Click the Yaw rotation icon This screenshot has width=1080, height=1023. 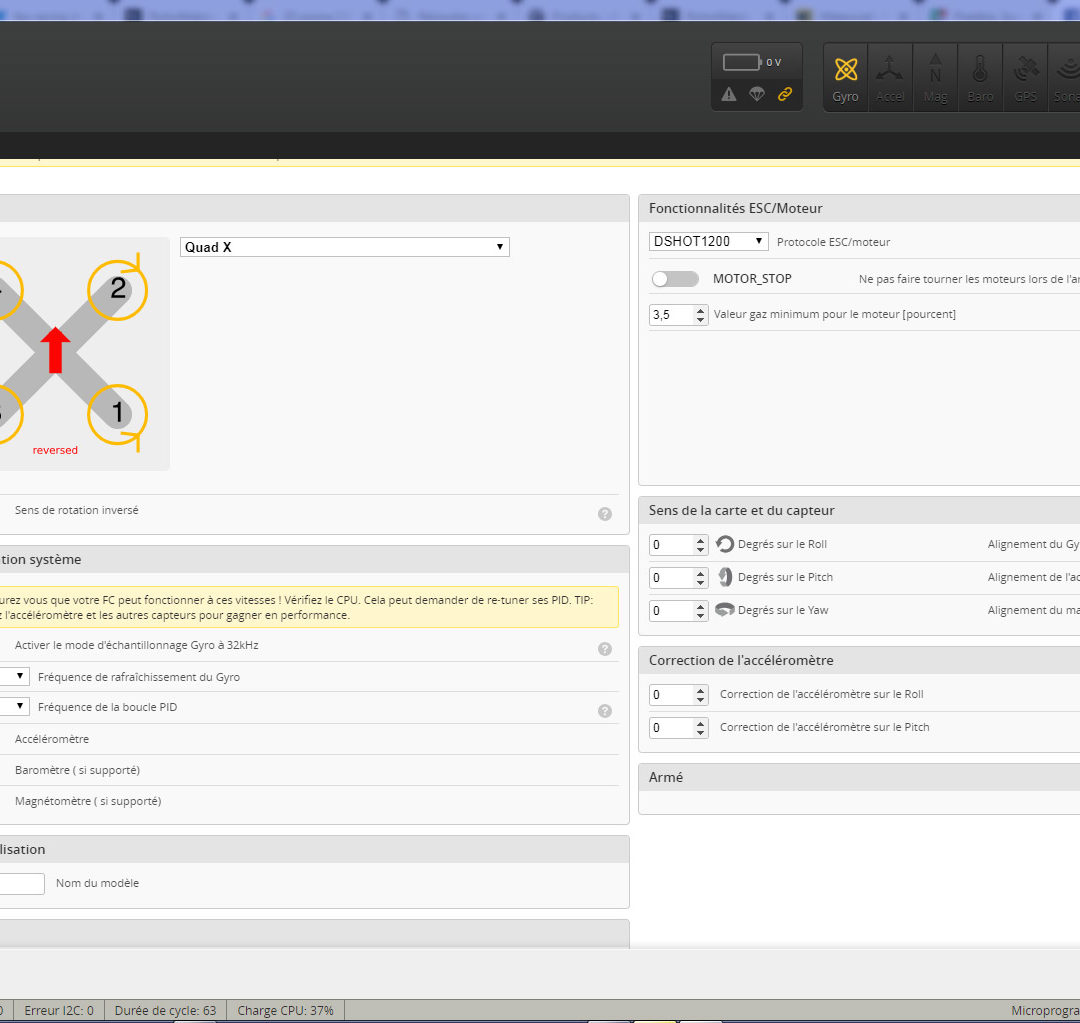click(725, 610)
